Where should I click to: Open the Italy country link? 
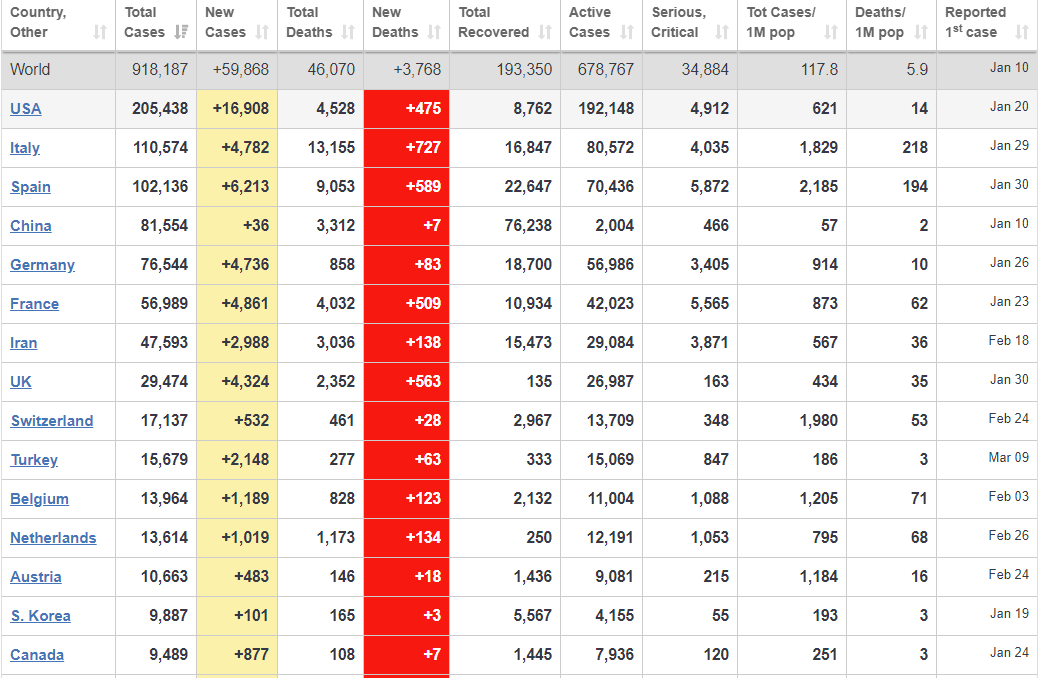[x=25, y=148]
